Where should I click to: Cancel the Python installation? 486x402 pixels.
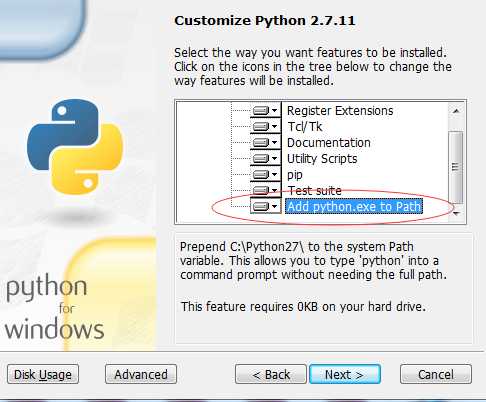point(436,374)
